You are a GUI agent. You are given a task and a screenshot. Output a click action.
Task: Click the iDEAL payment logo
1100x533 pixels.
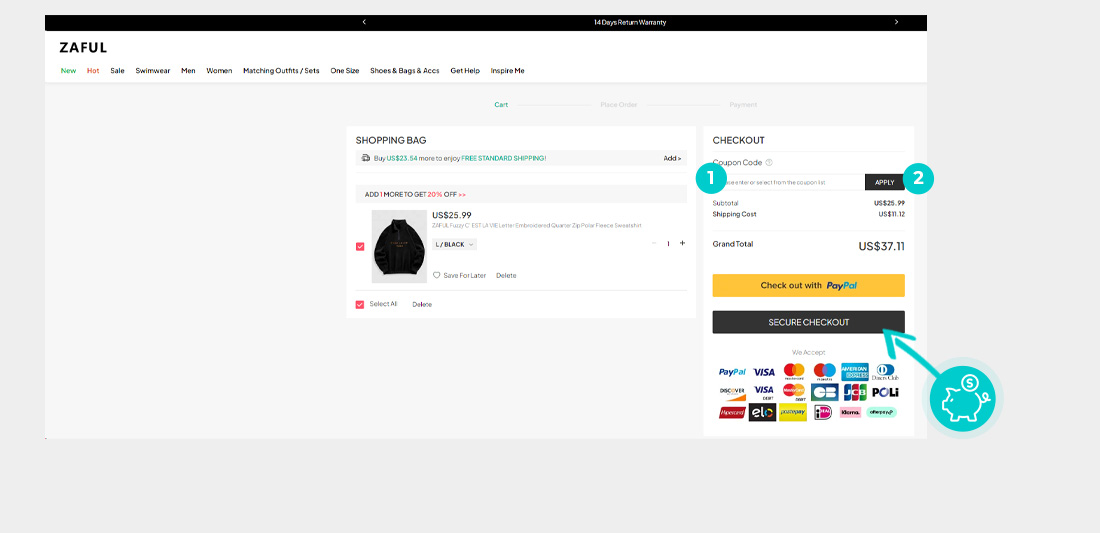point(823,412)
